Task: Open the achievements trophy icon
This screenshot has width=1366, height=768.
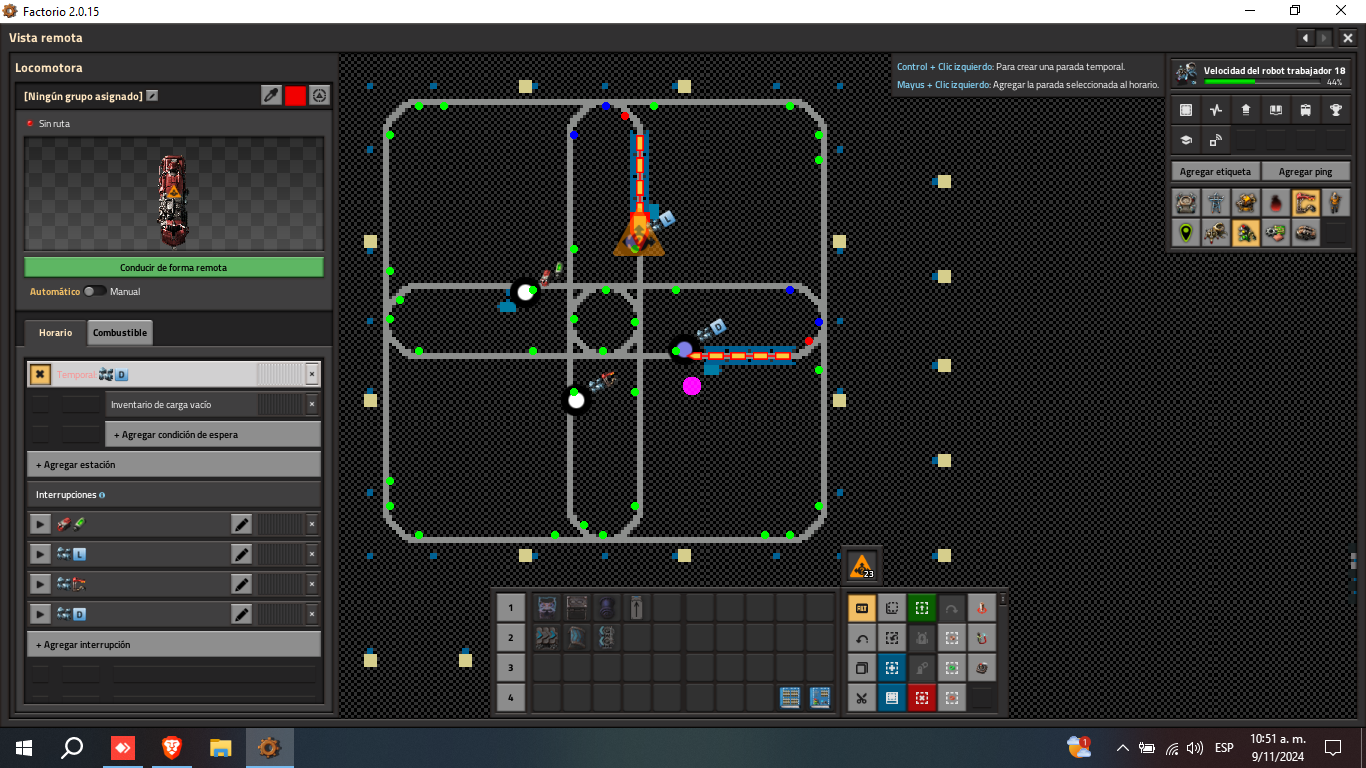Action: [x=1336, y=110]
